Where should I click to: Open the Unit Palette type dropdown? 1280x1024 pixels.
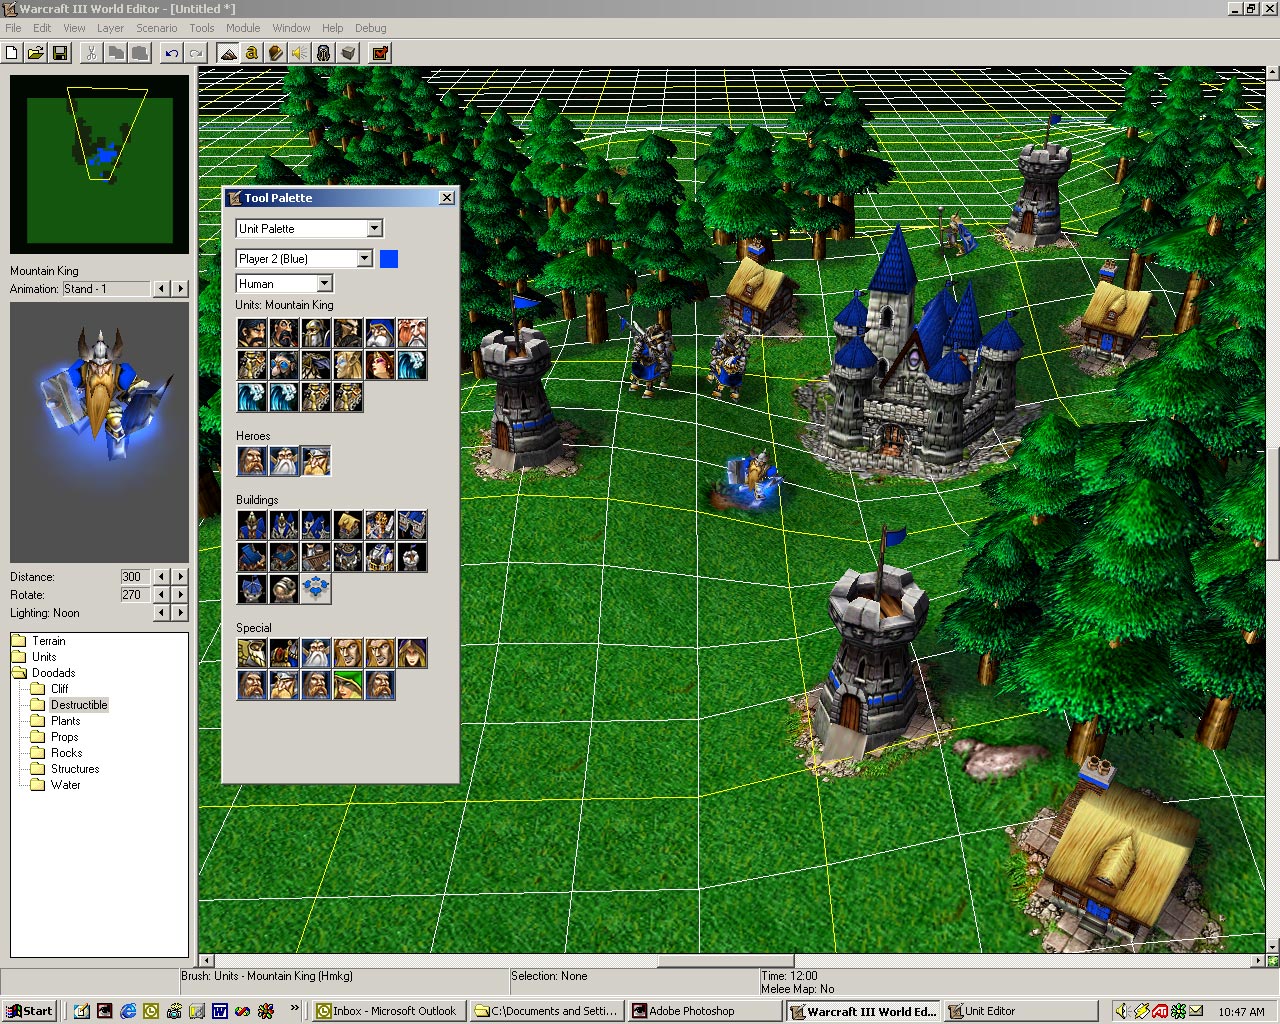tap(309, 229)
